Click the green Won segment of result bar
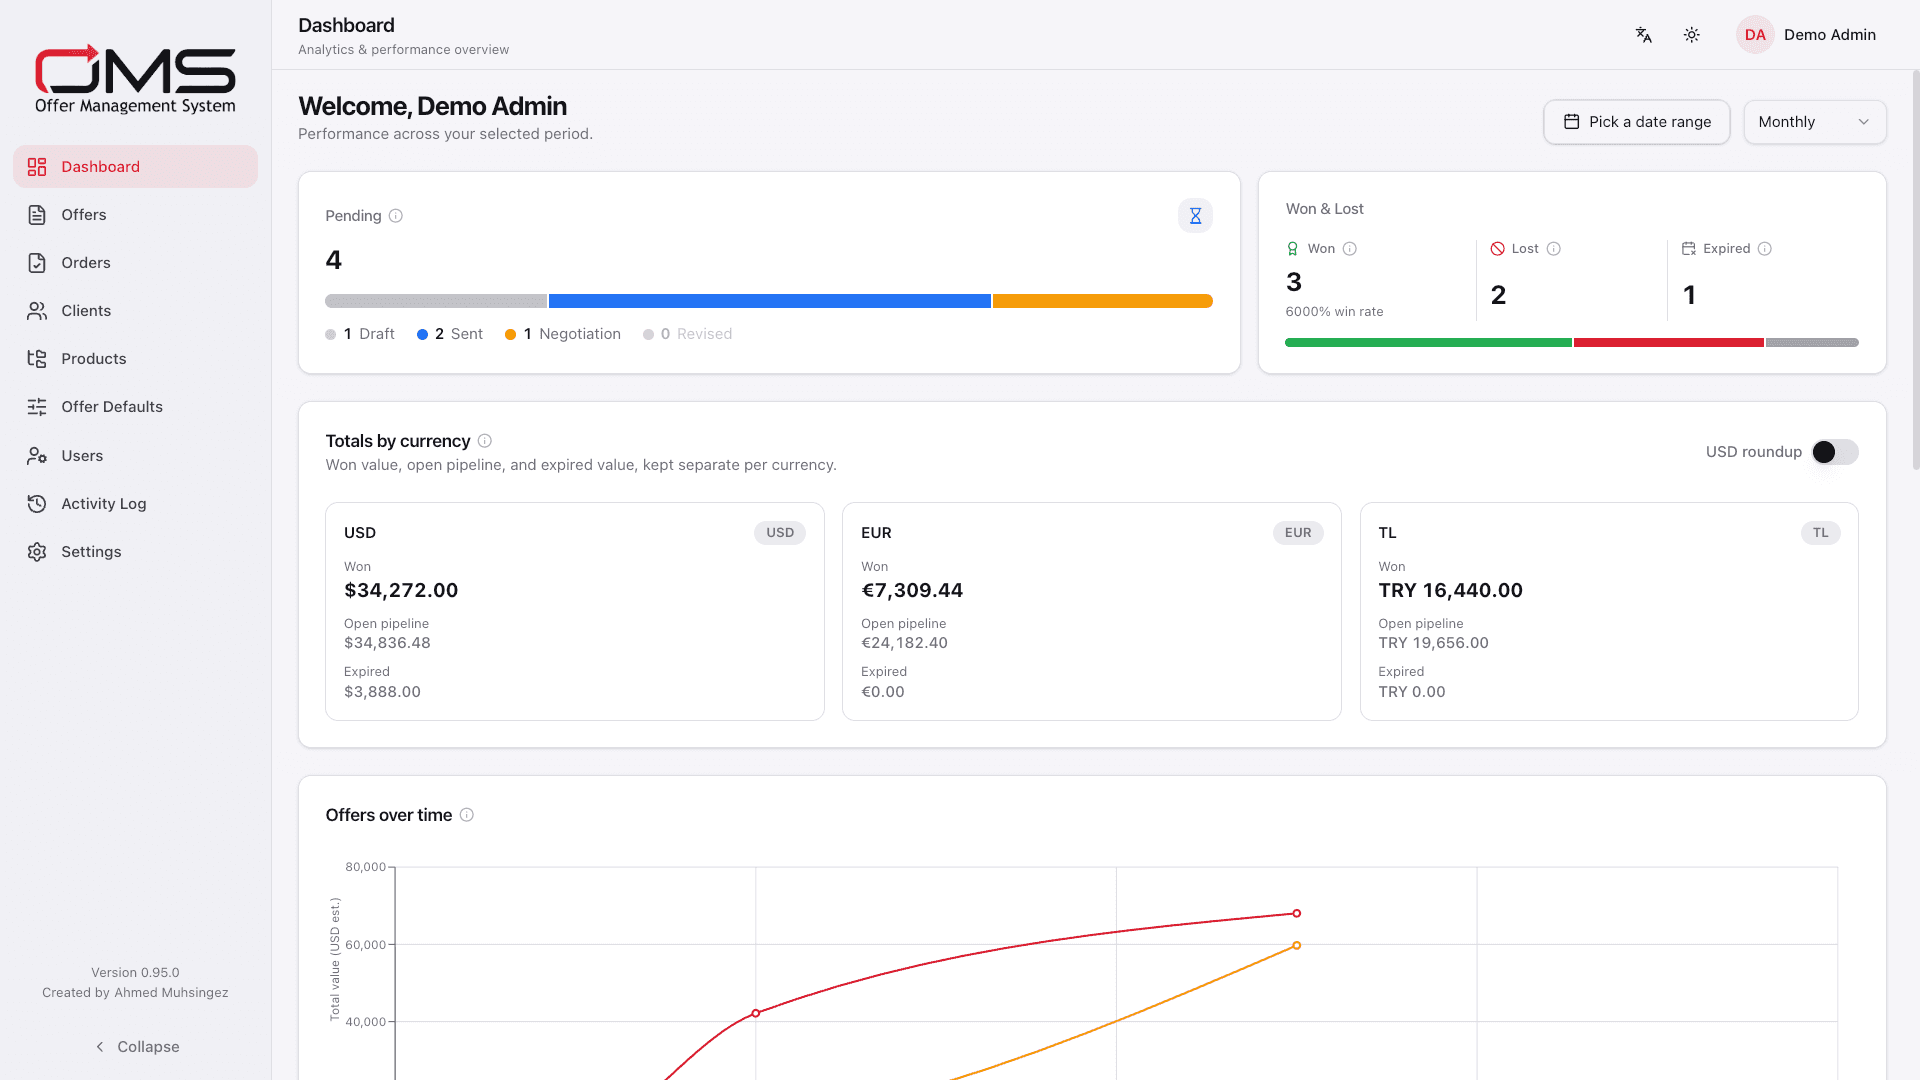This screenshot has height=1080, width=1920. pos(1428,343)
